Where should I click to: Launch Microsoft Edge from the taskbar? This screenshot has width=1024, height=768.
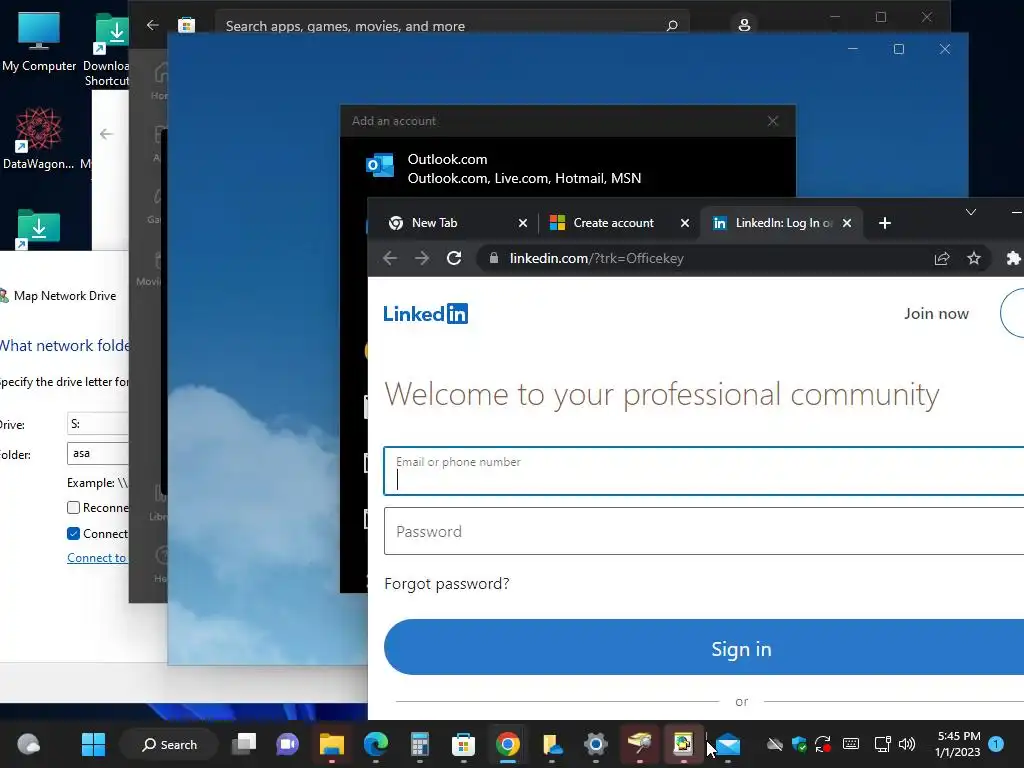(376, 744)
